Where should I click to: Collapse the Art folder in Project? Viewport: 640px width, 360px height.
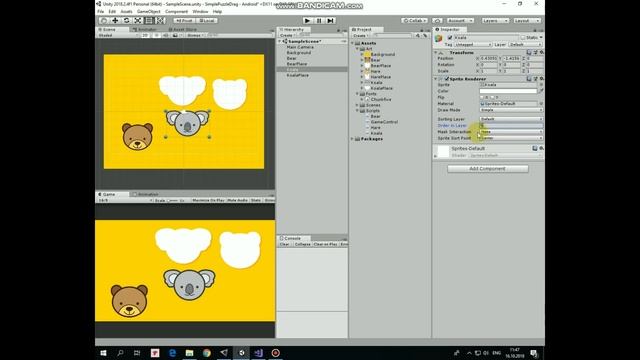click(x=357, y=49)
